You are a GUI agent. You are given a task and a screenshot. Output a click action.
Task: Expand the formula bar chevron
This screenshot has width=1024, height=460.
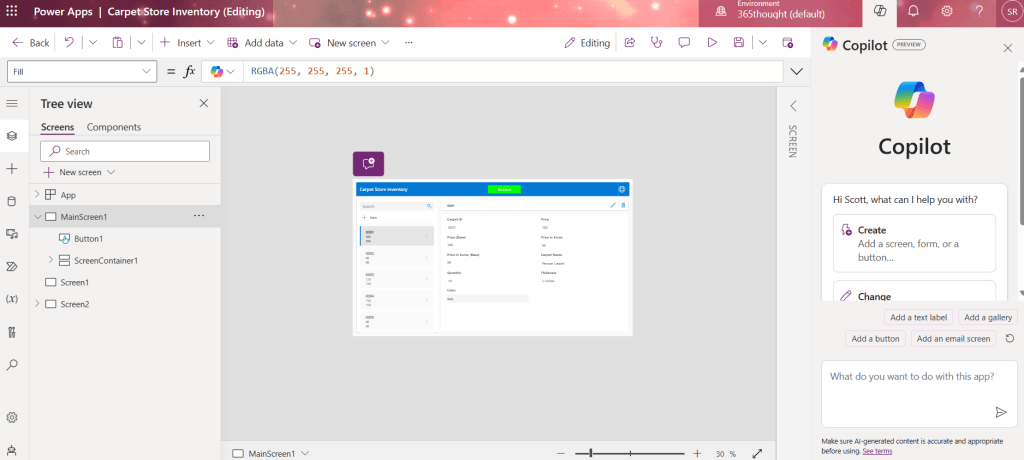(796, 72)
